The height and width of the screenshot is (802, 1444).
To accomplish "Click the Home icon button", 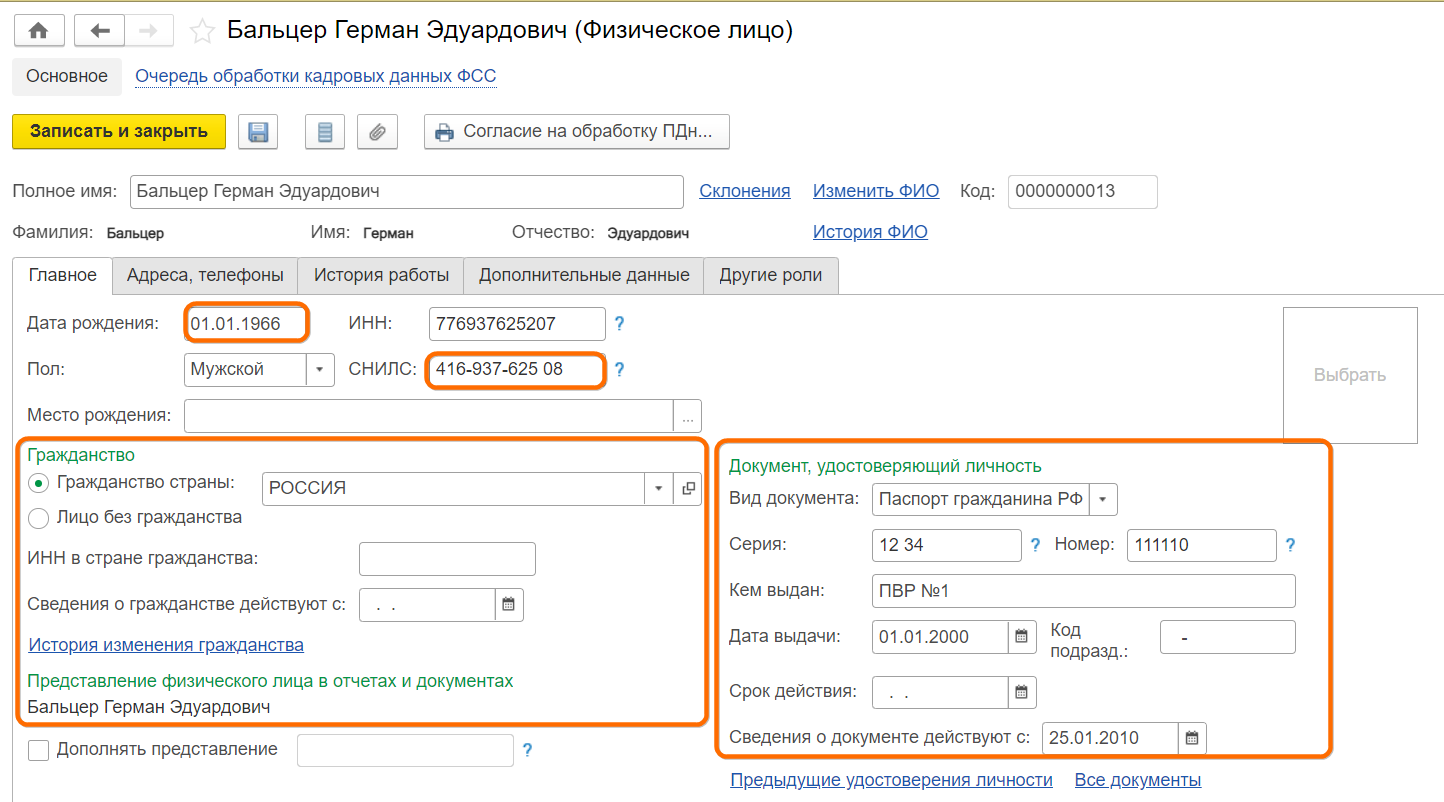I will (39, 31).
